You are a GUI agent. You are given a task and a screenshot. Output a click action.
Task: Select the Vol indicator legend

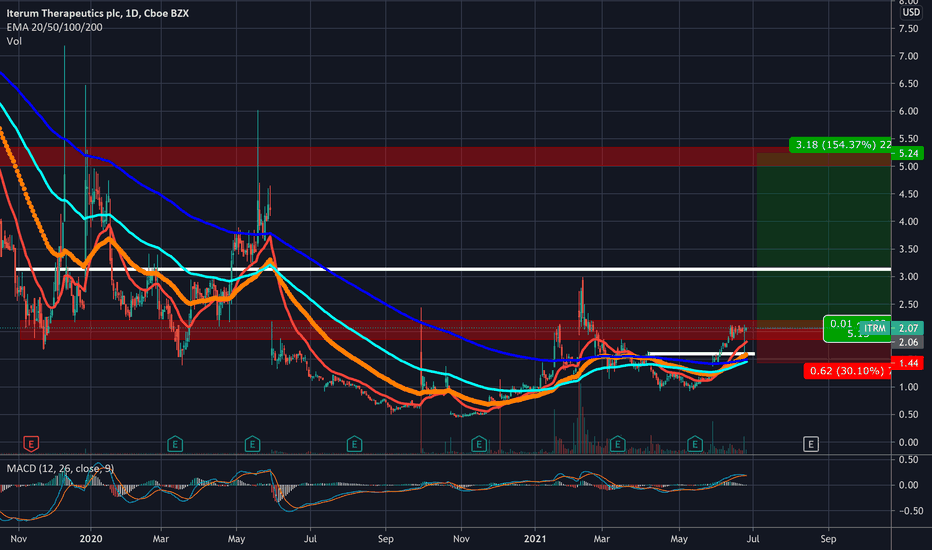14,41
